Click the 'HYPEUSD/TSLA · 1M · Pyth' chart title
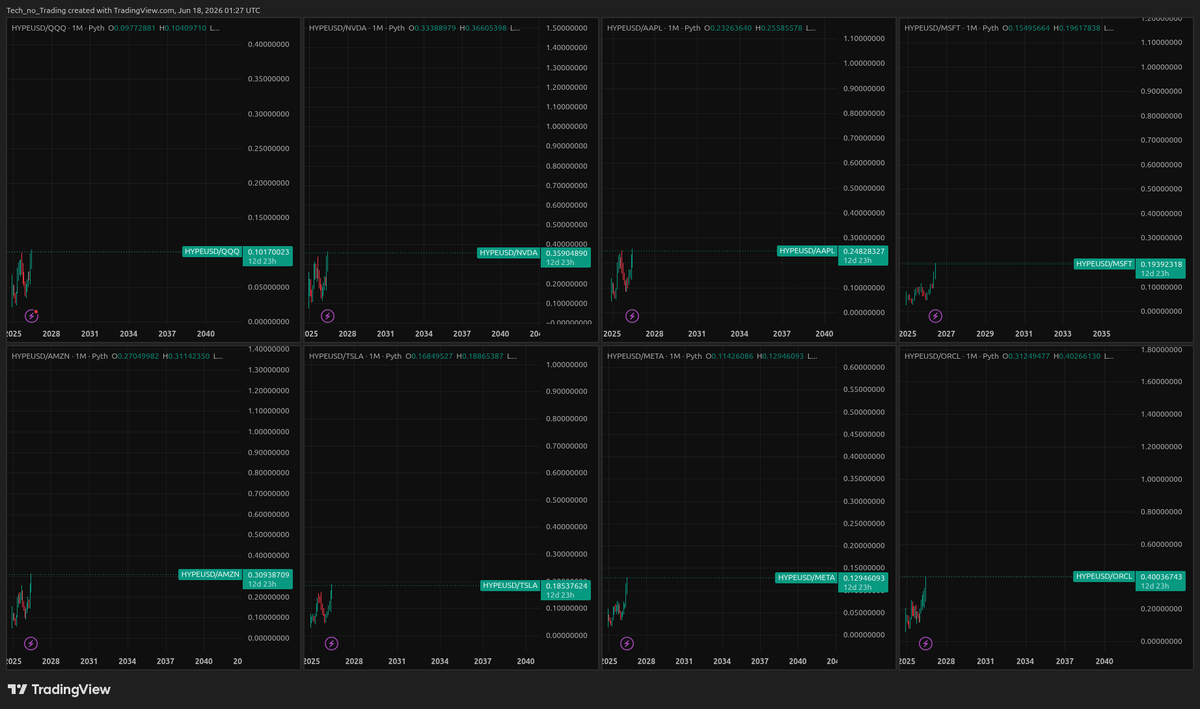The width and height of the screenshot is (1200, 709). pos(355,356)
